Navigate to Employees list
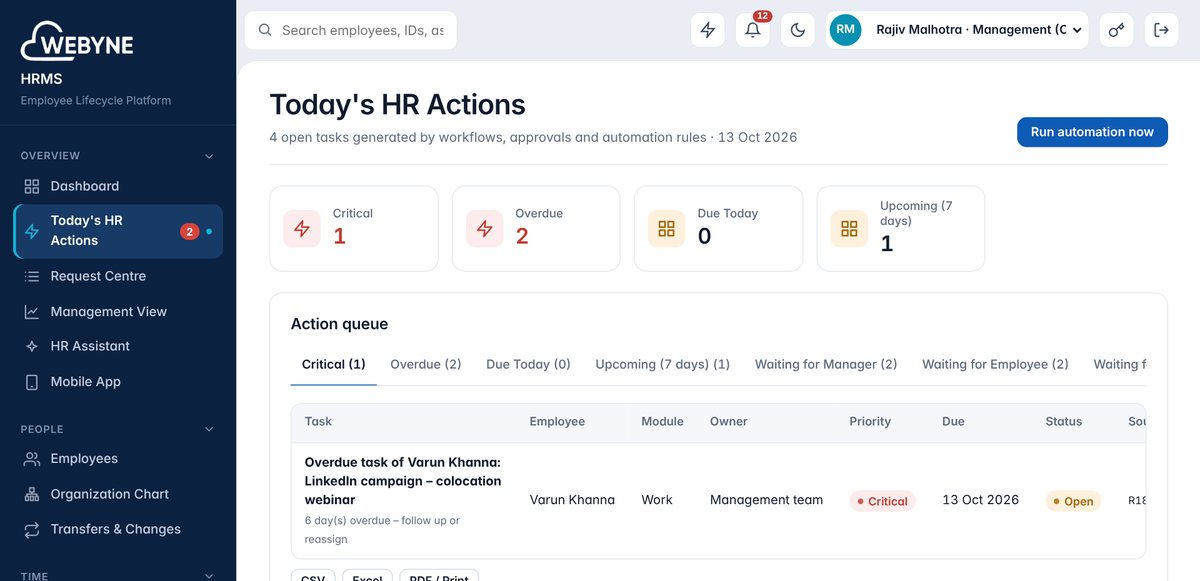Screen dimensions: 1200x581 pyautogui.click(x=118, y=458)
